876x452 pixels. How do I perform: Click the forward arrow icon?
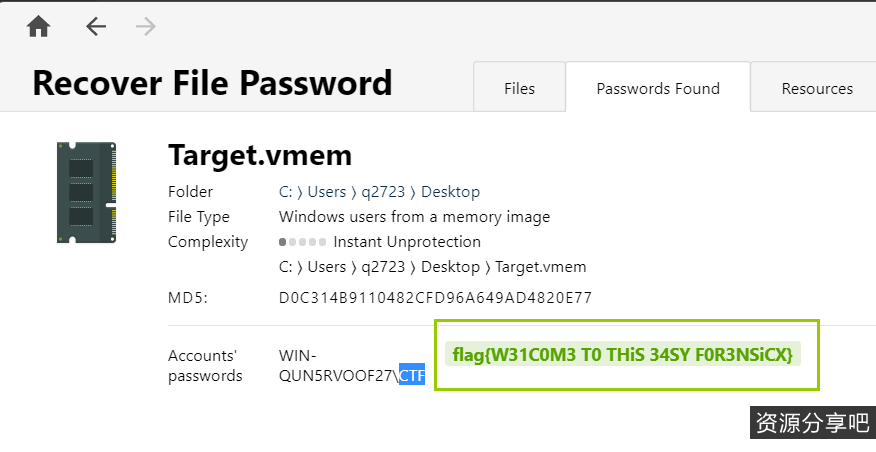pos(146,27)
